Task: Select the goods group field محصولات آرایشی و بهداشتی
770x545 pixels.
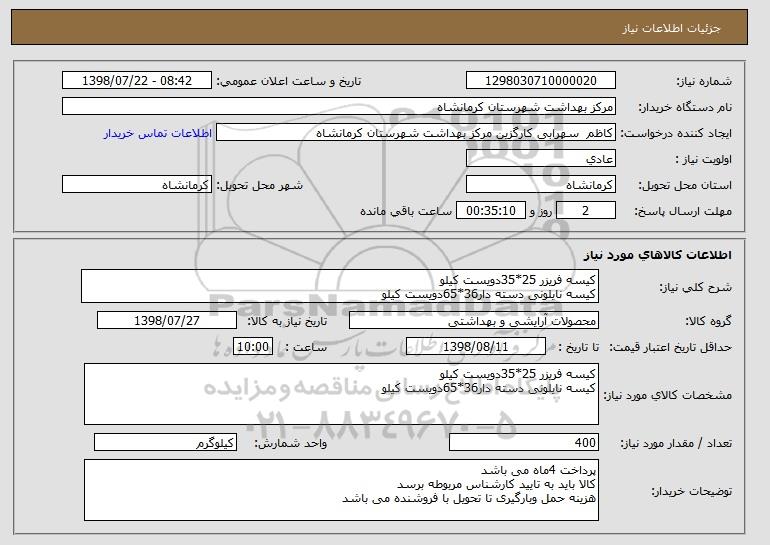Action: pyautogui.click(x=474, y=321)
